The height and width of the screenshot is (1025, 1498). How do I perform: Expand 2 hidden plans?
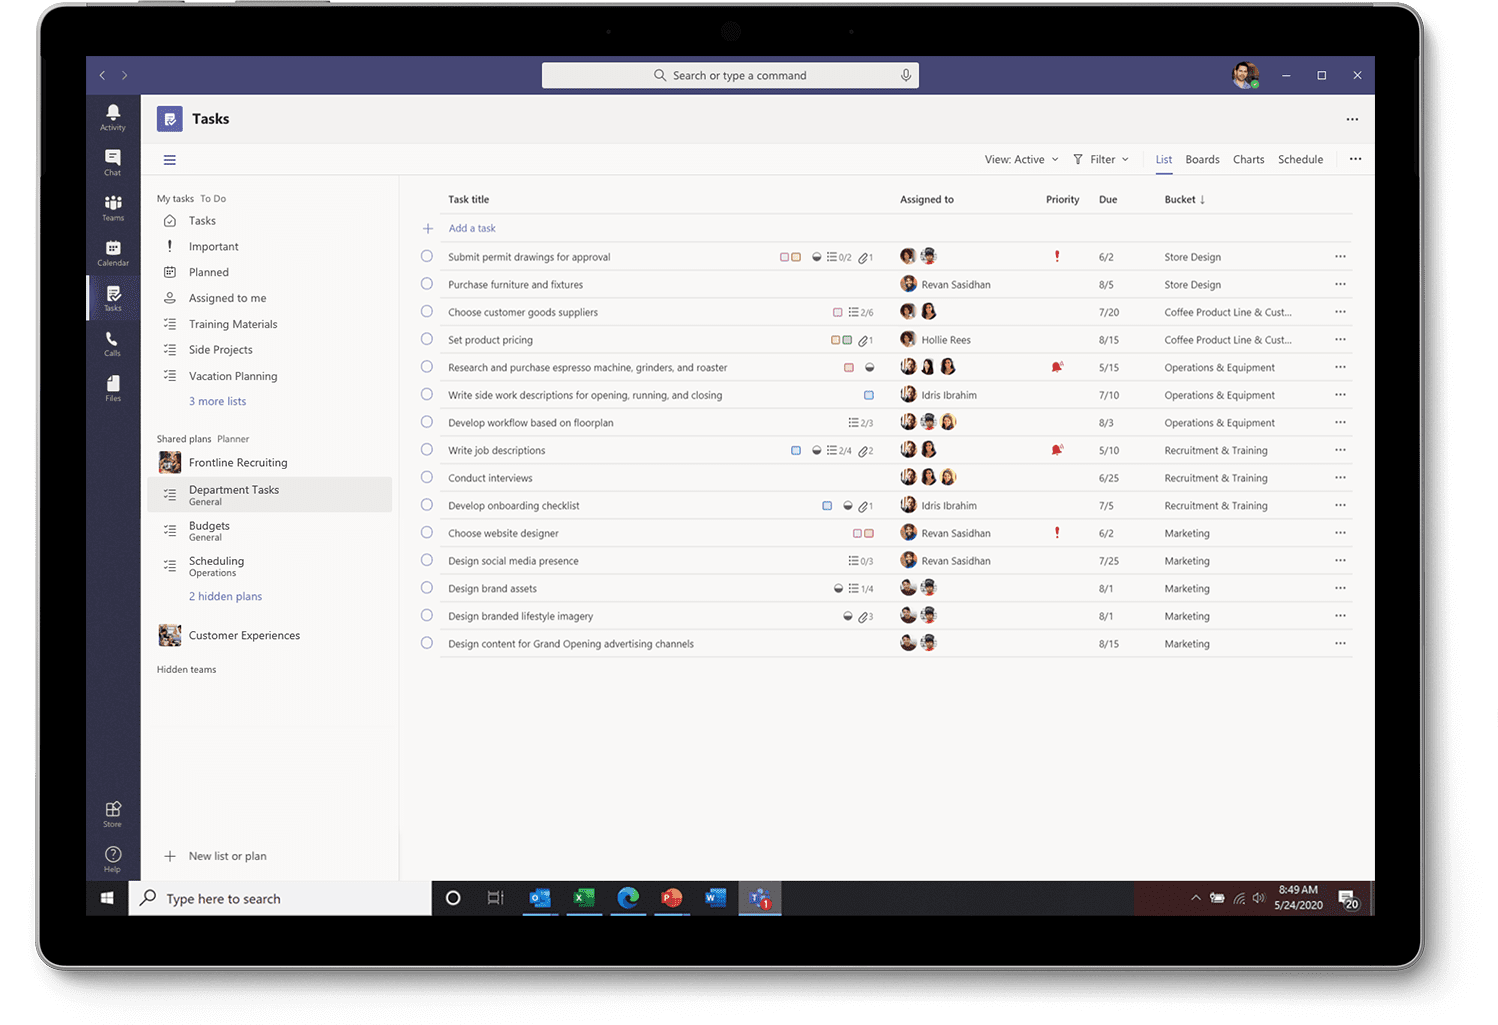pos(225,596)
